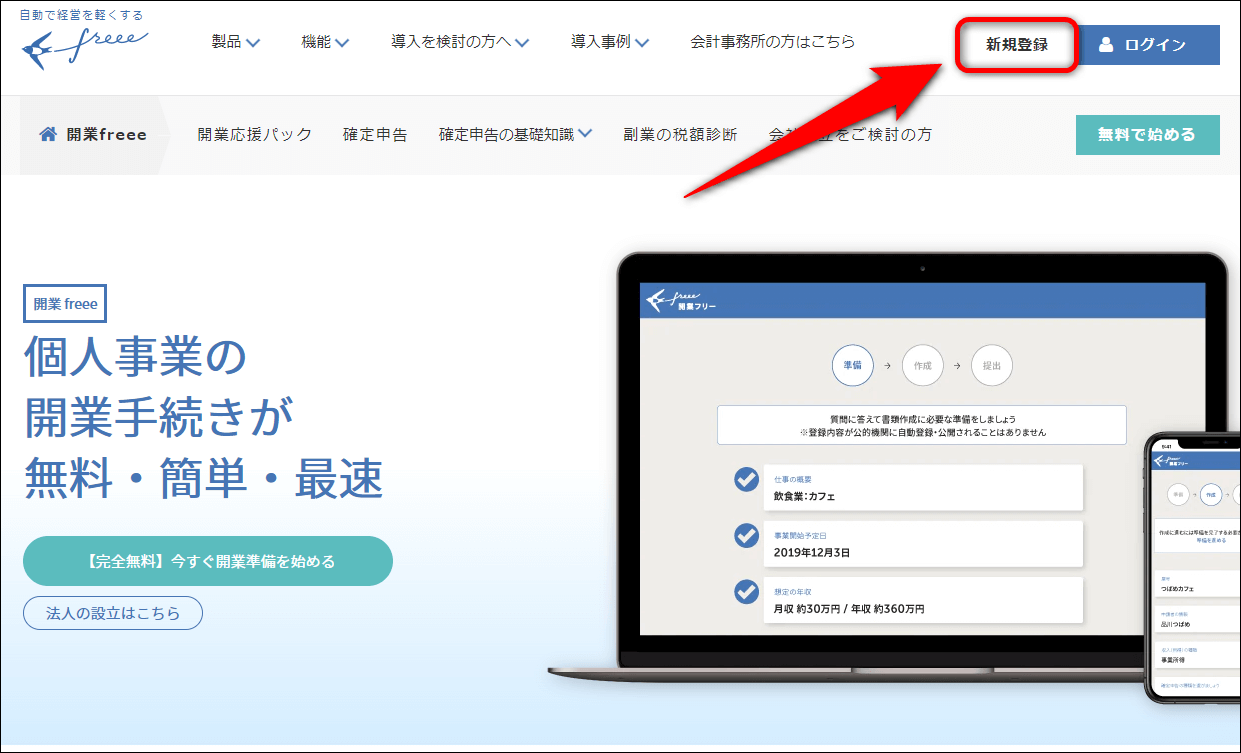Click the first blue checkmark for 仕事の概要
The width and height of the screenshot is (1241, 753).
tap(746, 480)
